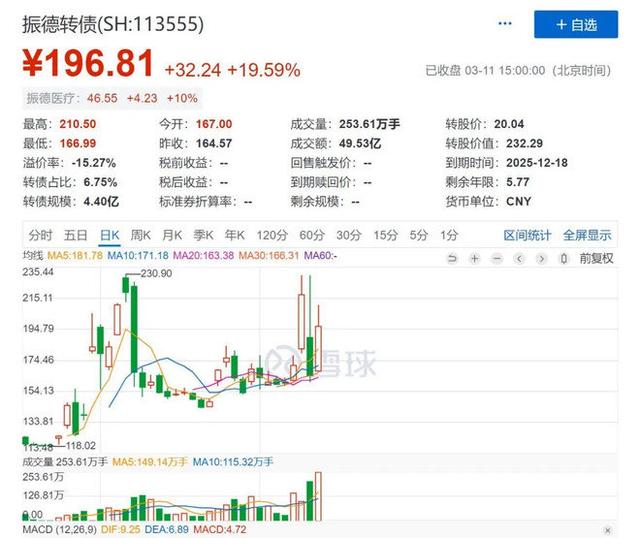The width and height of the screenshot is (640, 538).
Task: Click the volume MA10:115.32万手 label
Action: point(233,462)
